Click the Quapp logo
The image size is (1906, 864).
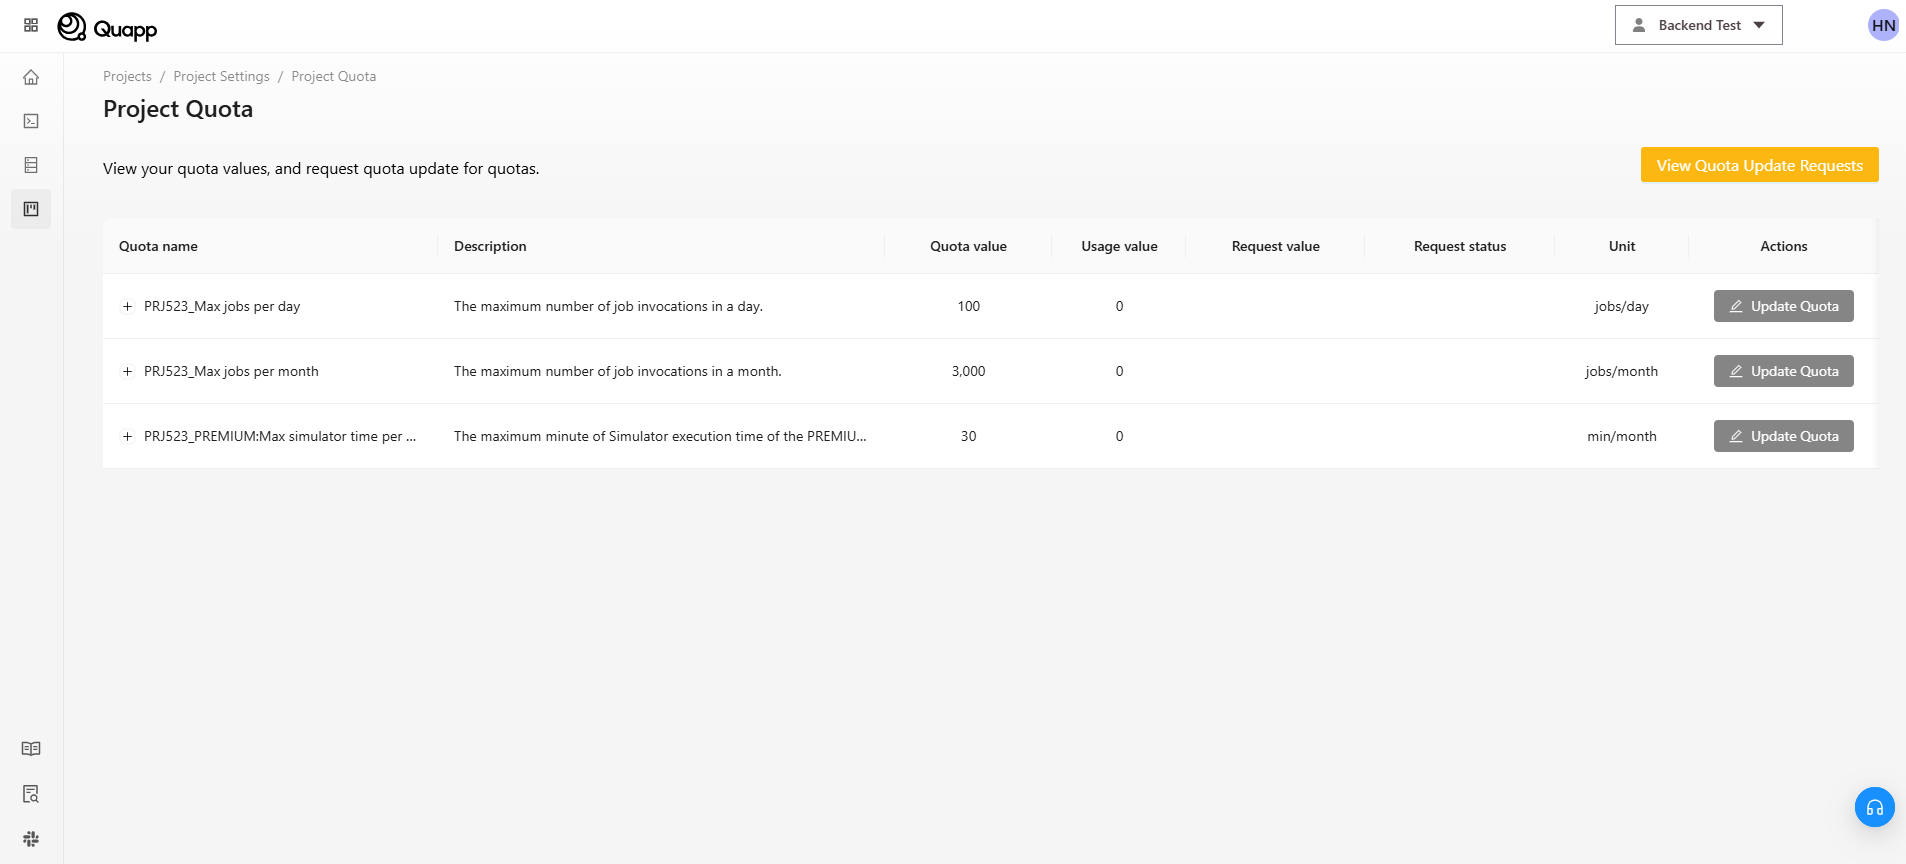pos(108,27)
